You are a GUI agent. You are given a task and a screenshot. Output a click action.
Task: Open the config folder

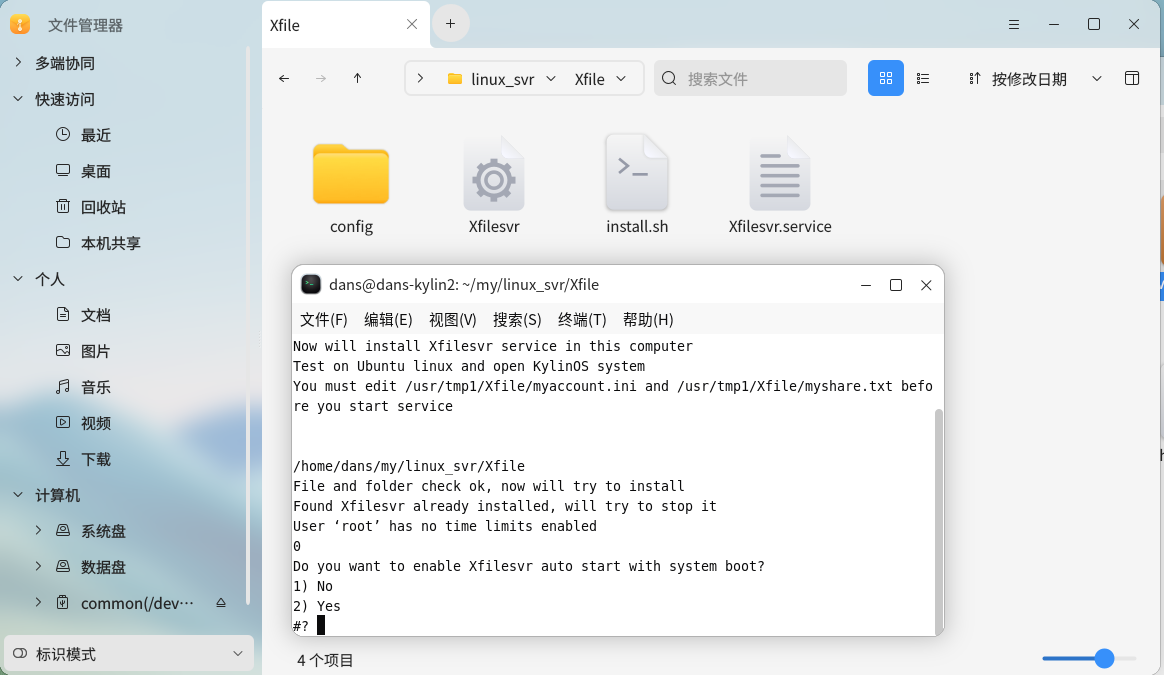tap(351, 185)
